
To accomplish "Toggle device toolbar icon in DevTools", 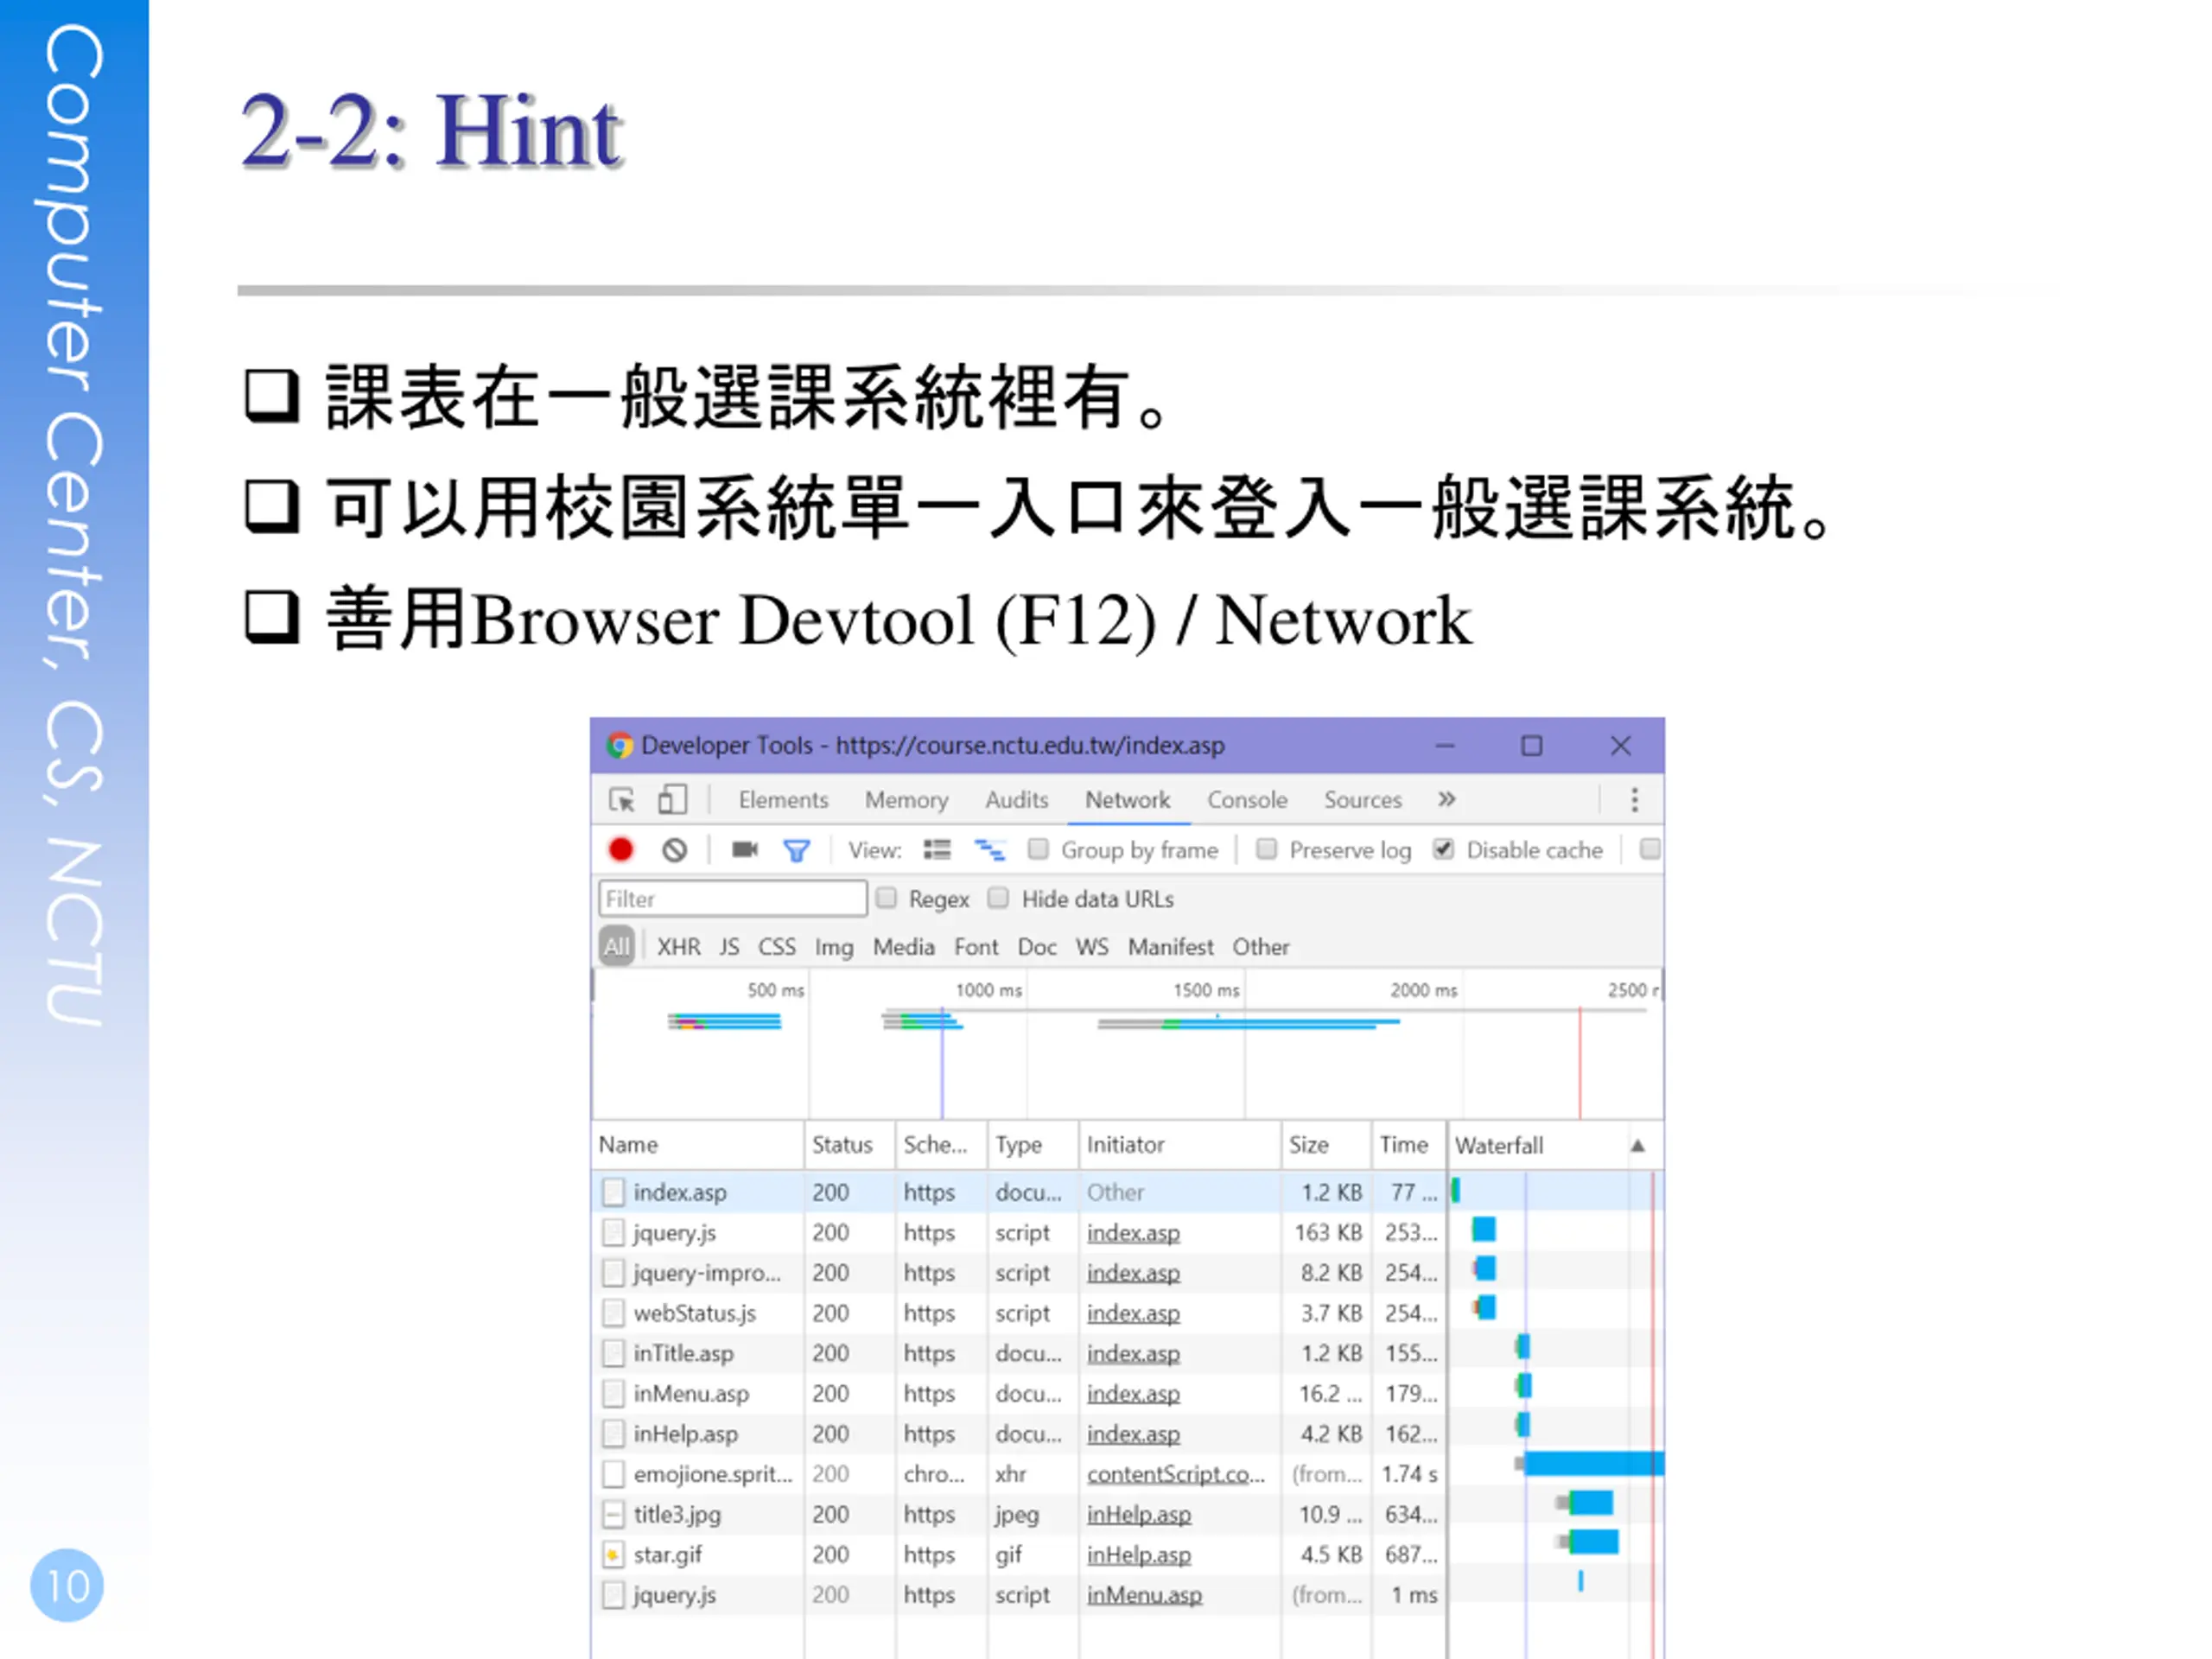I will (x=672, y=800).
